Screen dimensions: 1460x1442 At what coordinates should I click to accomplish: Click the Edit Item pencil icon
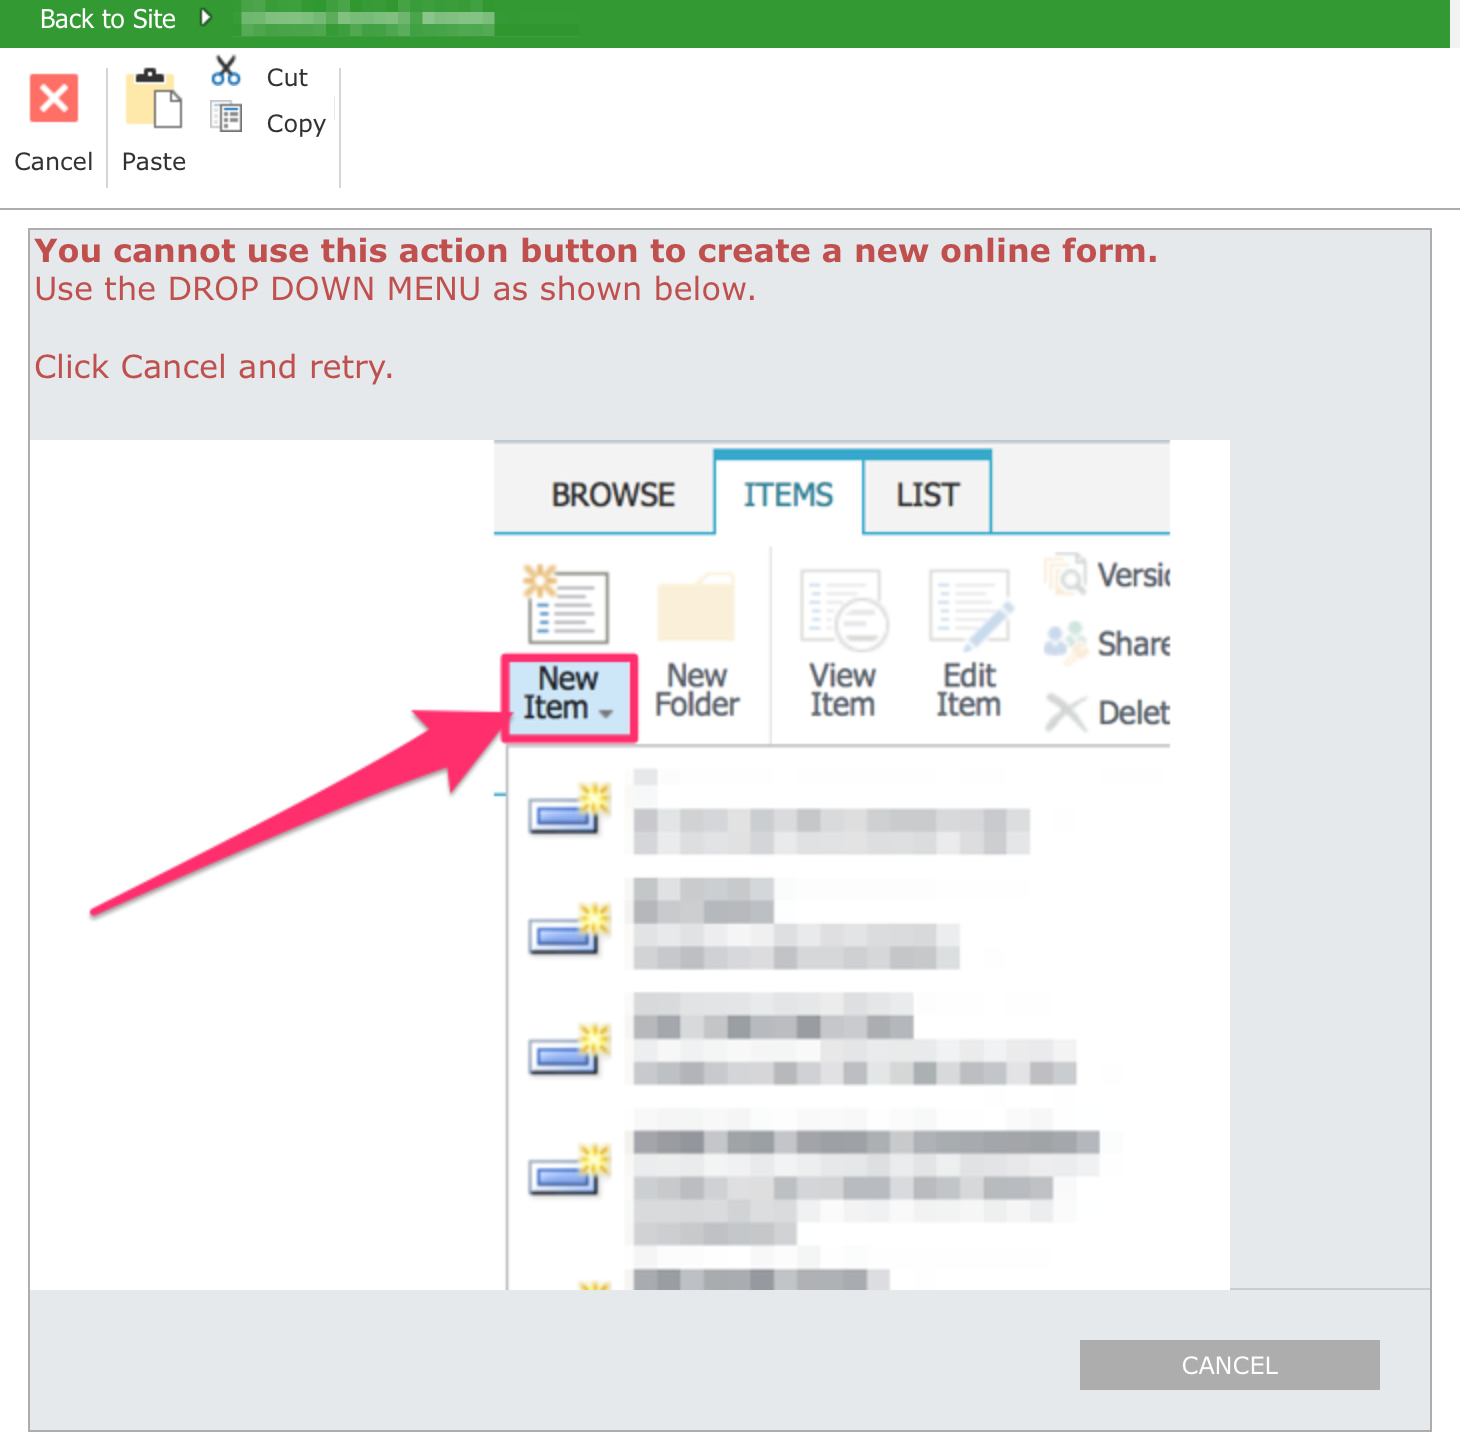click(969, 608)
